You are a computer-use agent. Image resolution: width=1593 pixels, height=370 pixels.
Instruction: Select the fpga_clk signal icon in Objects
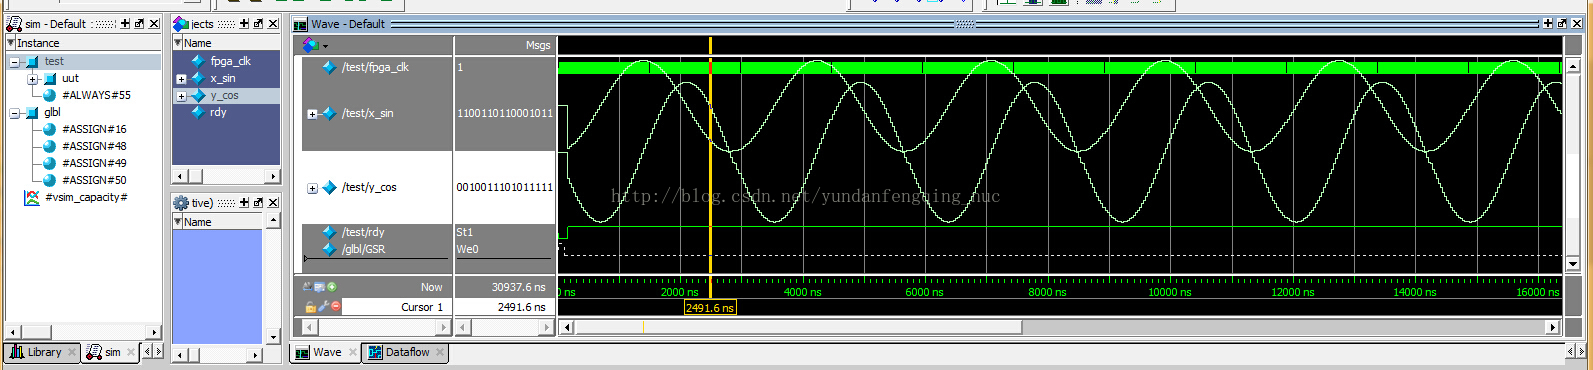click(x=198, y=61)
